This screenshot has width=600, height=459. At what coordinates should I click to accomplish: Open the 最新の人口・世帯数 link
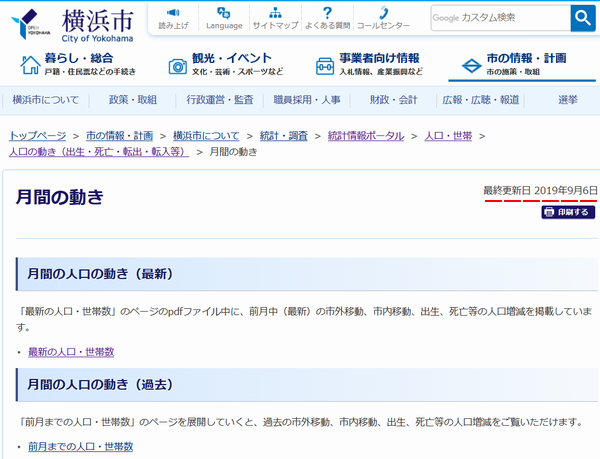point(71,352)
